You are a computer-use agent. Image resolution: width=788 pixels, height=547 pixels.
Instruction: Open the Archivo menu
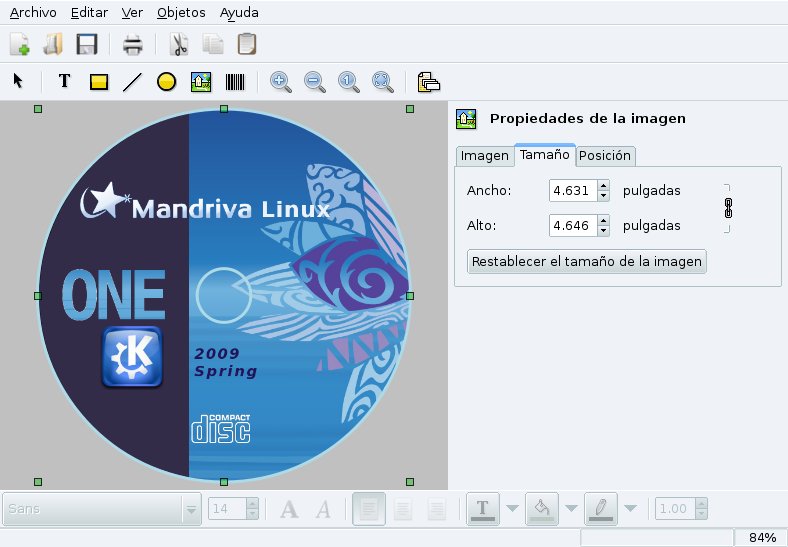coord(33,13)
